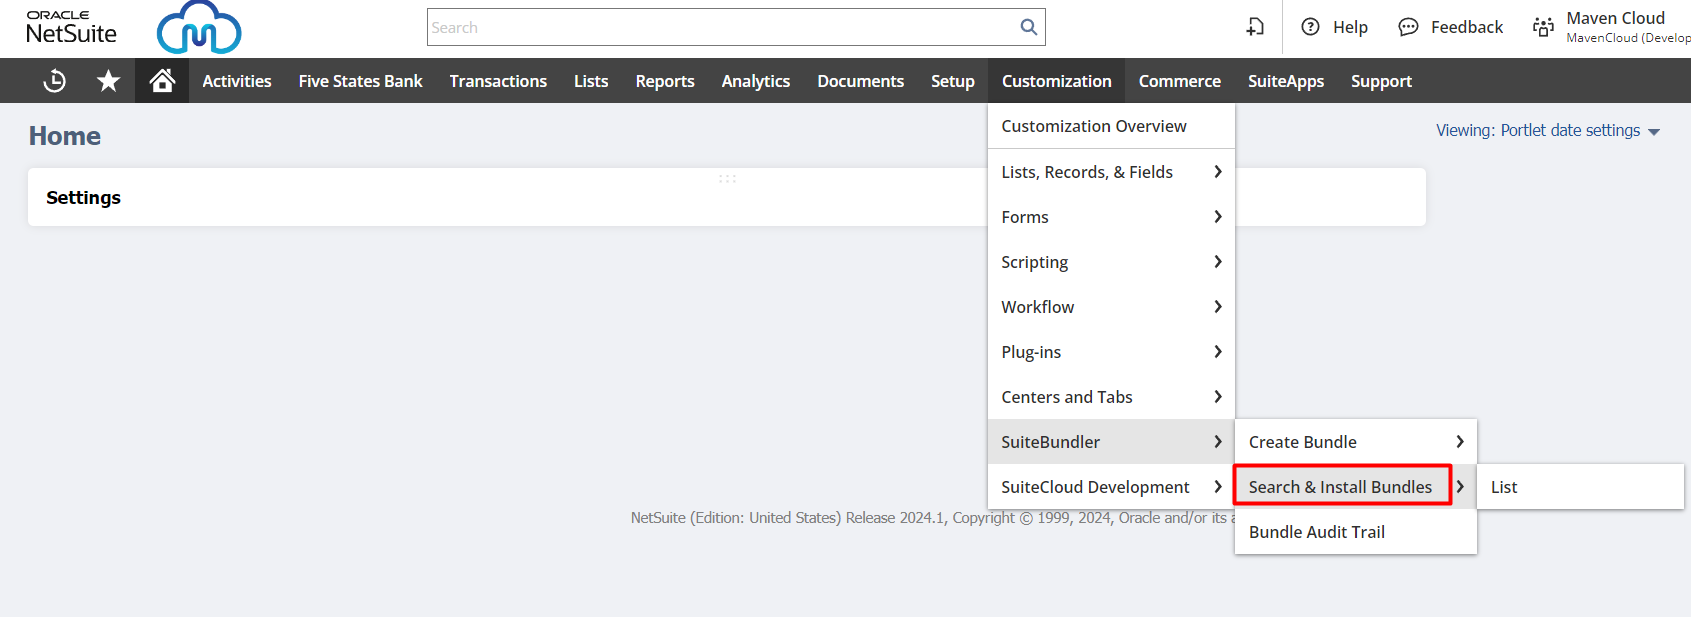Click the Maven Cloud logo
The height and width of the screenshot is (617, 1691).
(199, 28)
